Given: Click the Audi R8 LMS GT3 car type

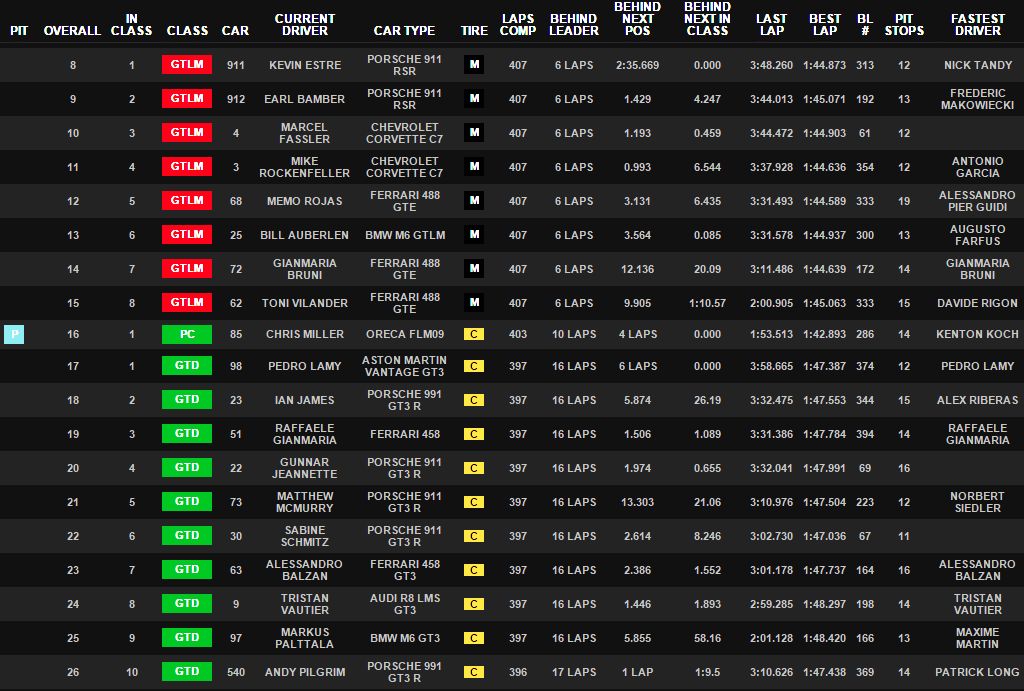Looking at the screenshot, I should pyautogui.click(x=404, y=604).
